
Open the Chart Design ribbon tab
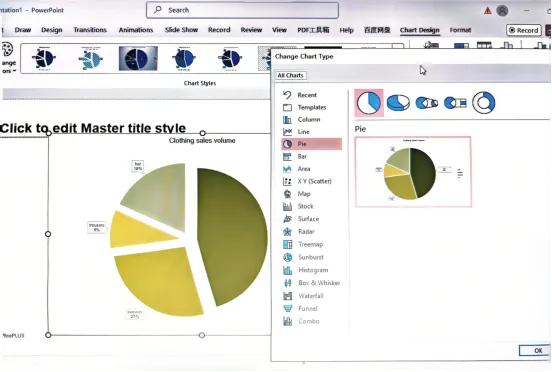click(420, 30)
